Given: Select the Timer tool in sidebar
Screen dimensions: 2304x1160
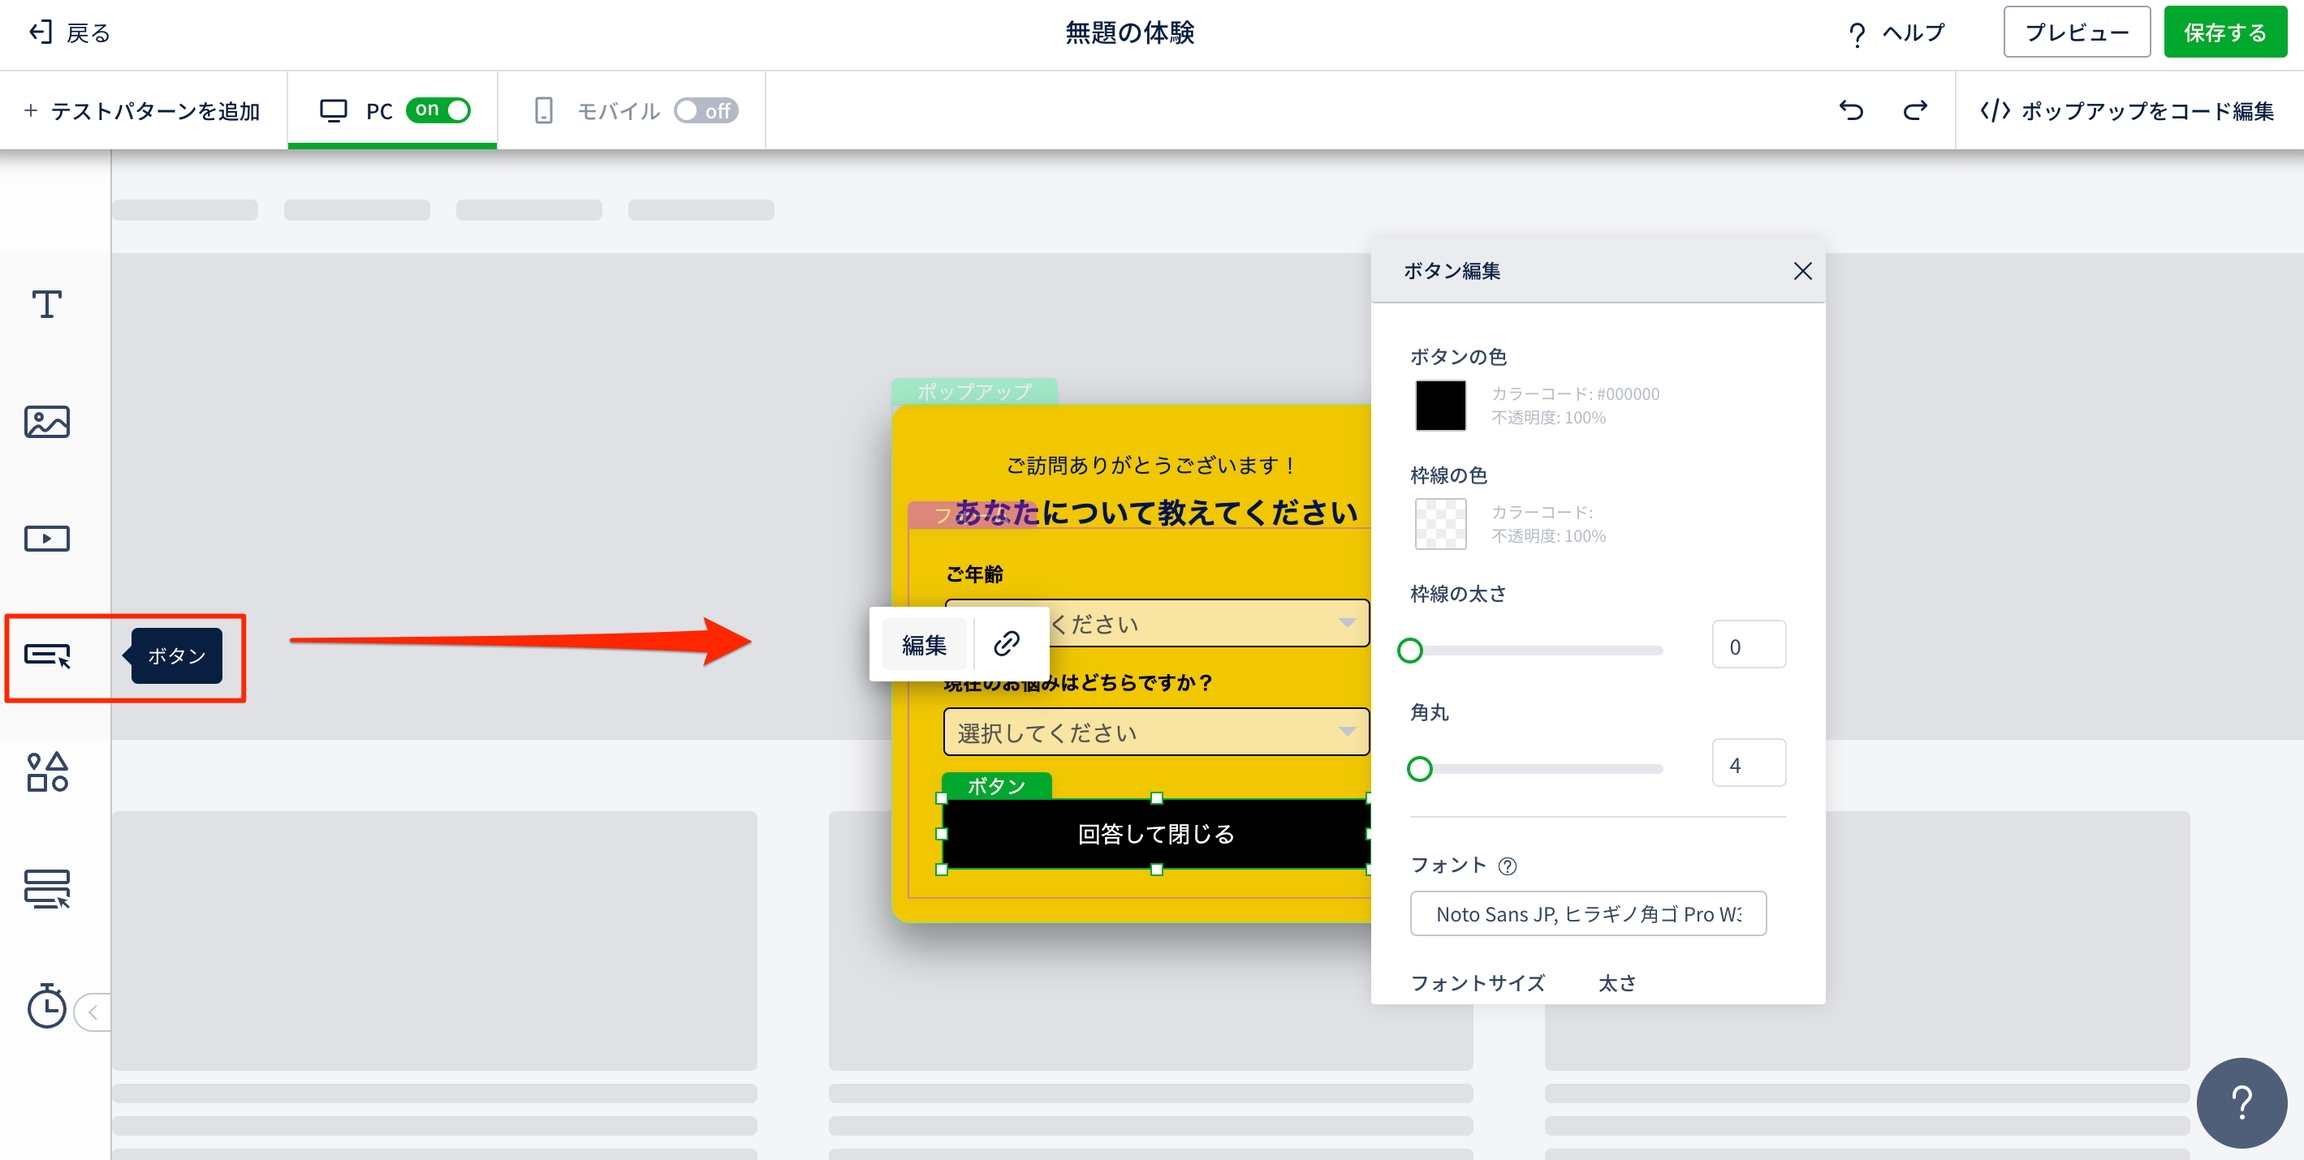Looking at the screenshot, I should pyautogui.click(x=47, y=1006).
